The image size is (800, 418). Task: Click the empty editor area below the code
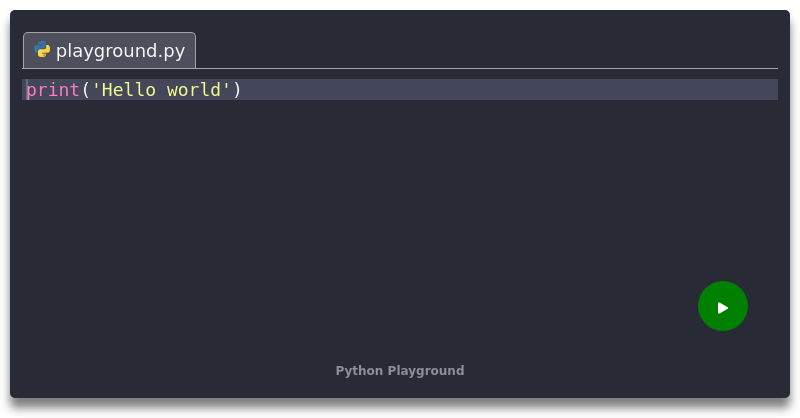click(x=350, y=200)
